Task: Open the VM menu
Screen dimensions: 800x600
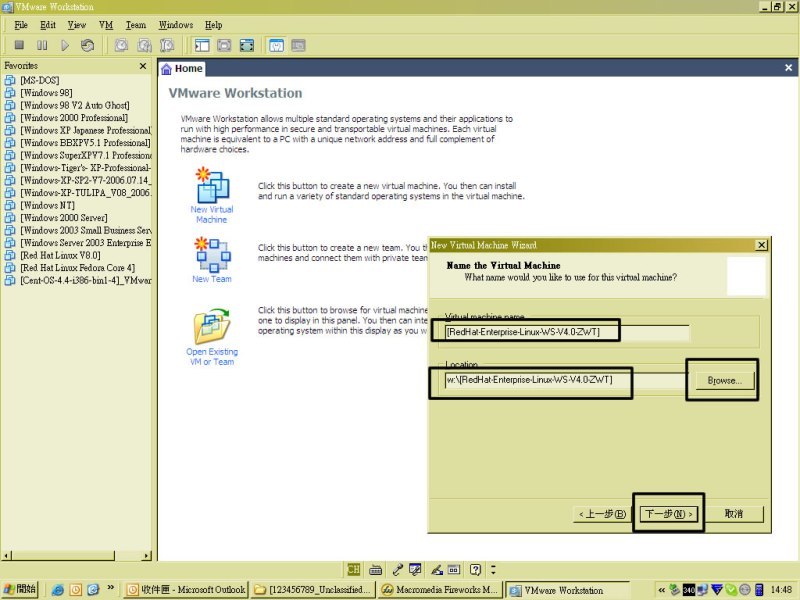Action: pyautogui.click(x=106, y=25)
